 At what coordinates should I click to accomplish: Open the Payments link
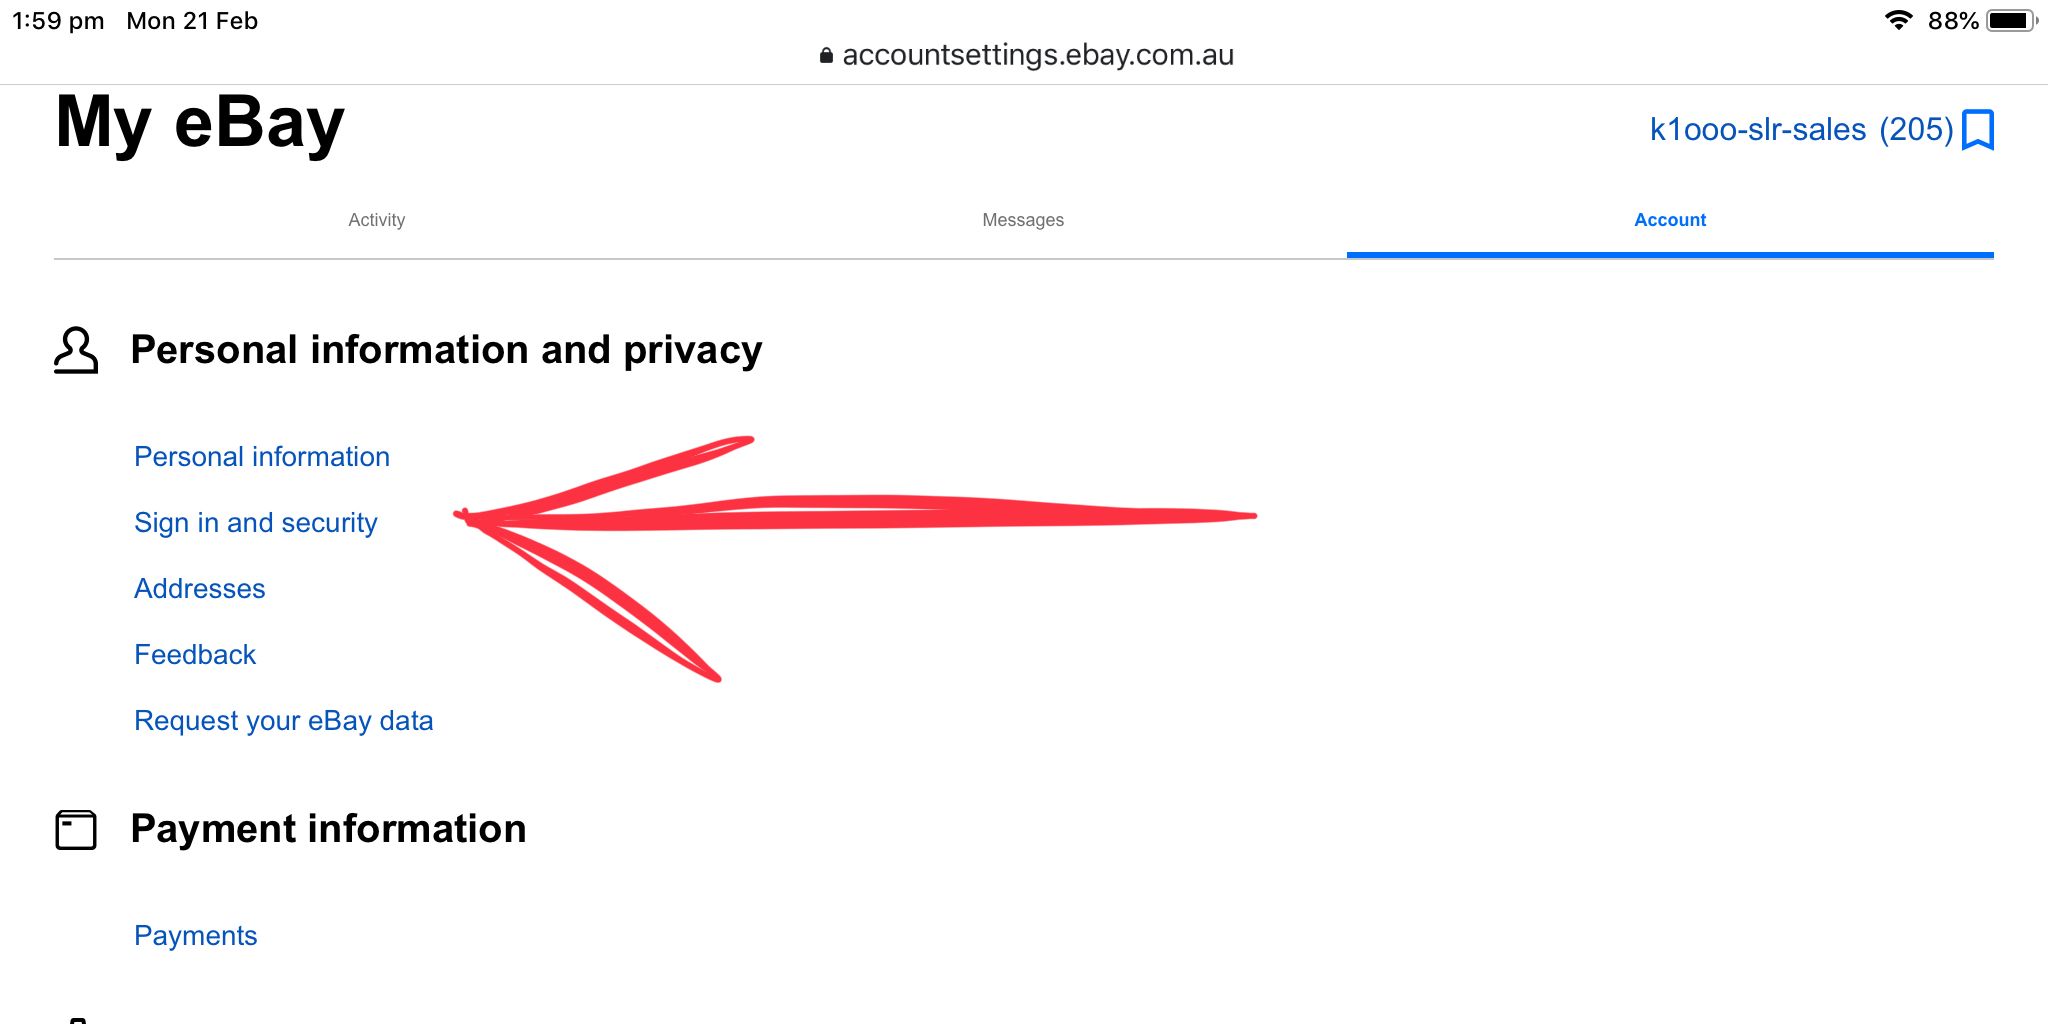(x=196, y=936)
